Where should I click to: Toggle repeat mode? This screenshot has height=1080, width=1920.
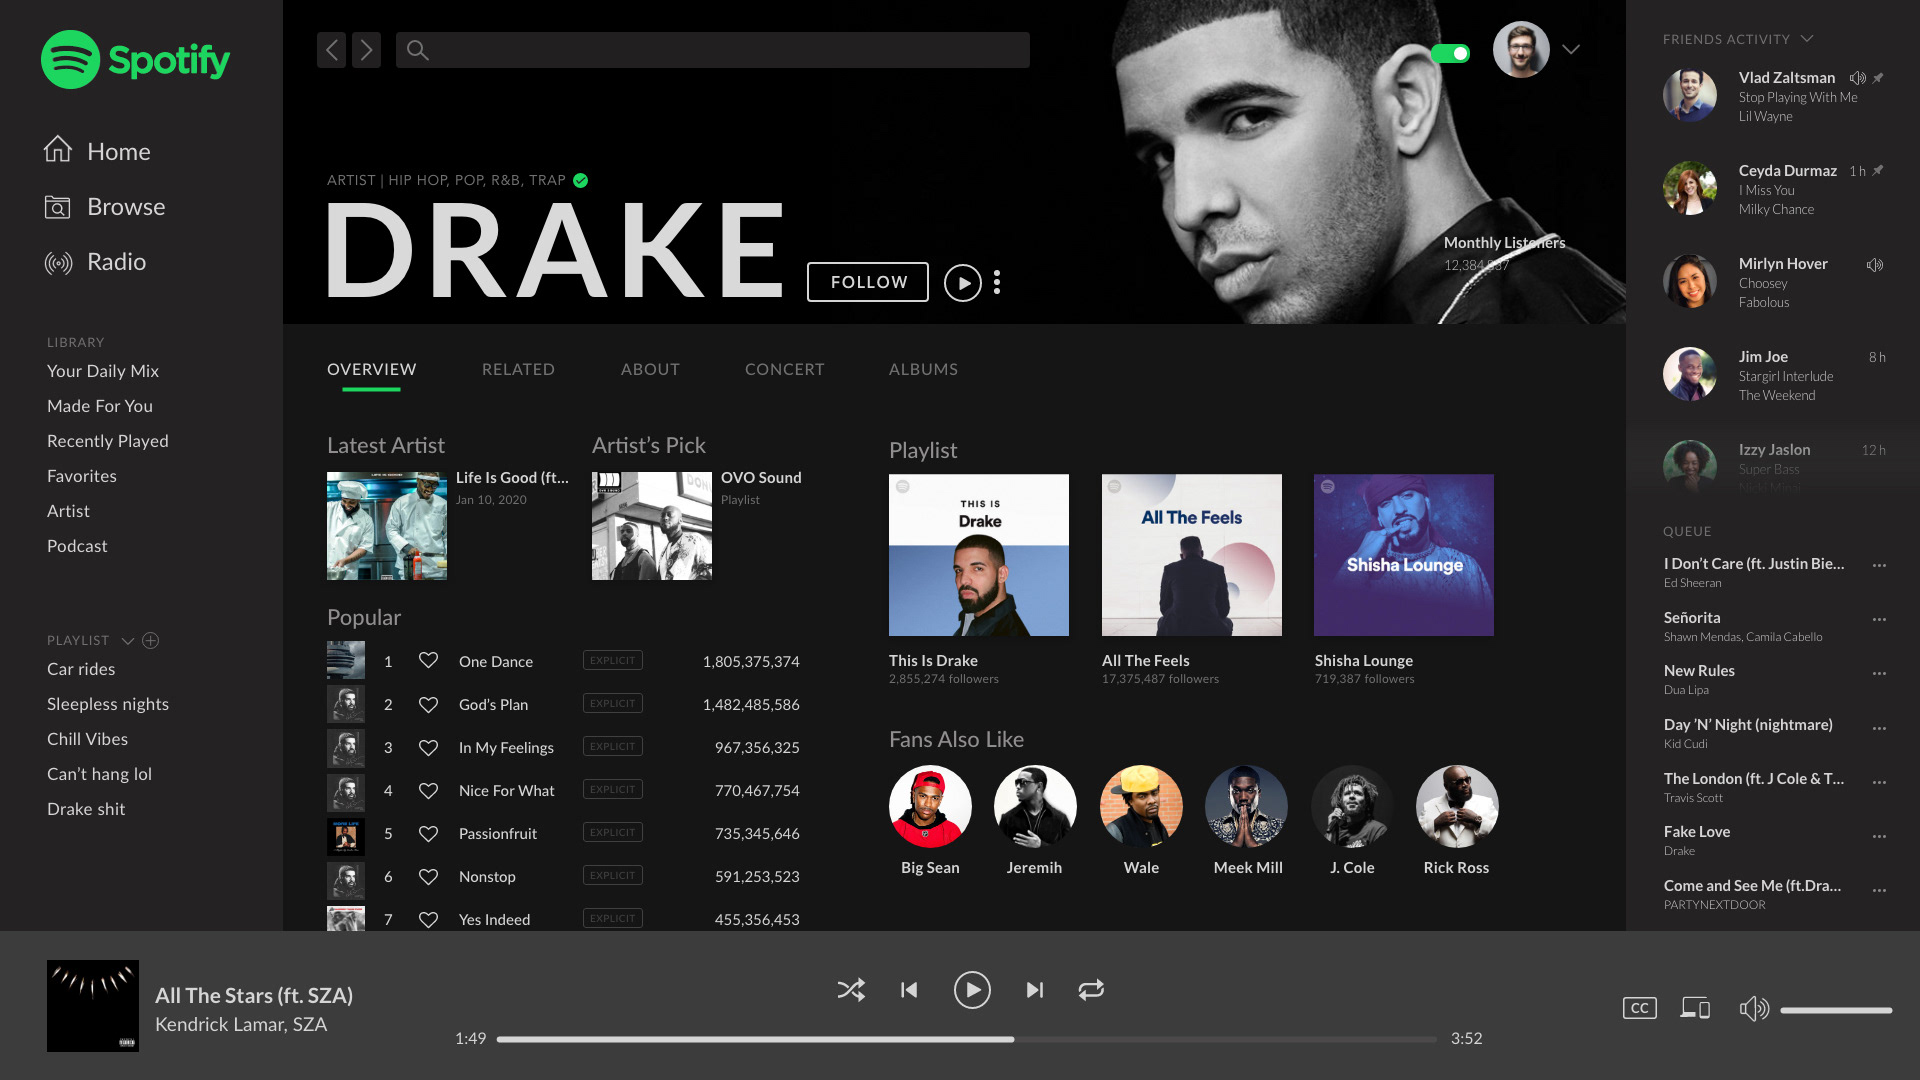(1091, 990)
